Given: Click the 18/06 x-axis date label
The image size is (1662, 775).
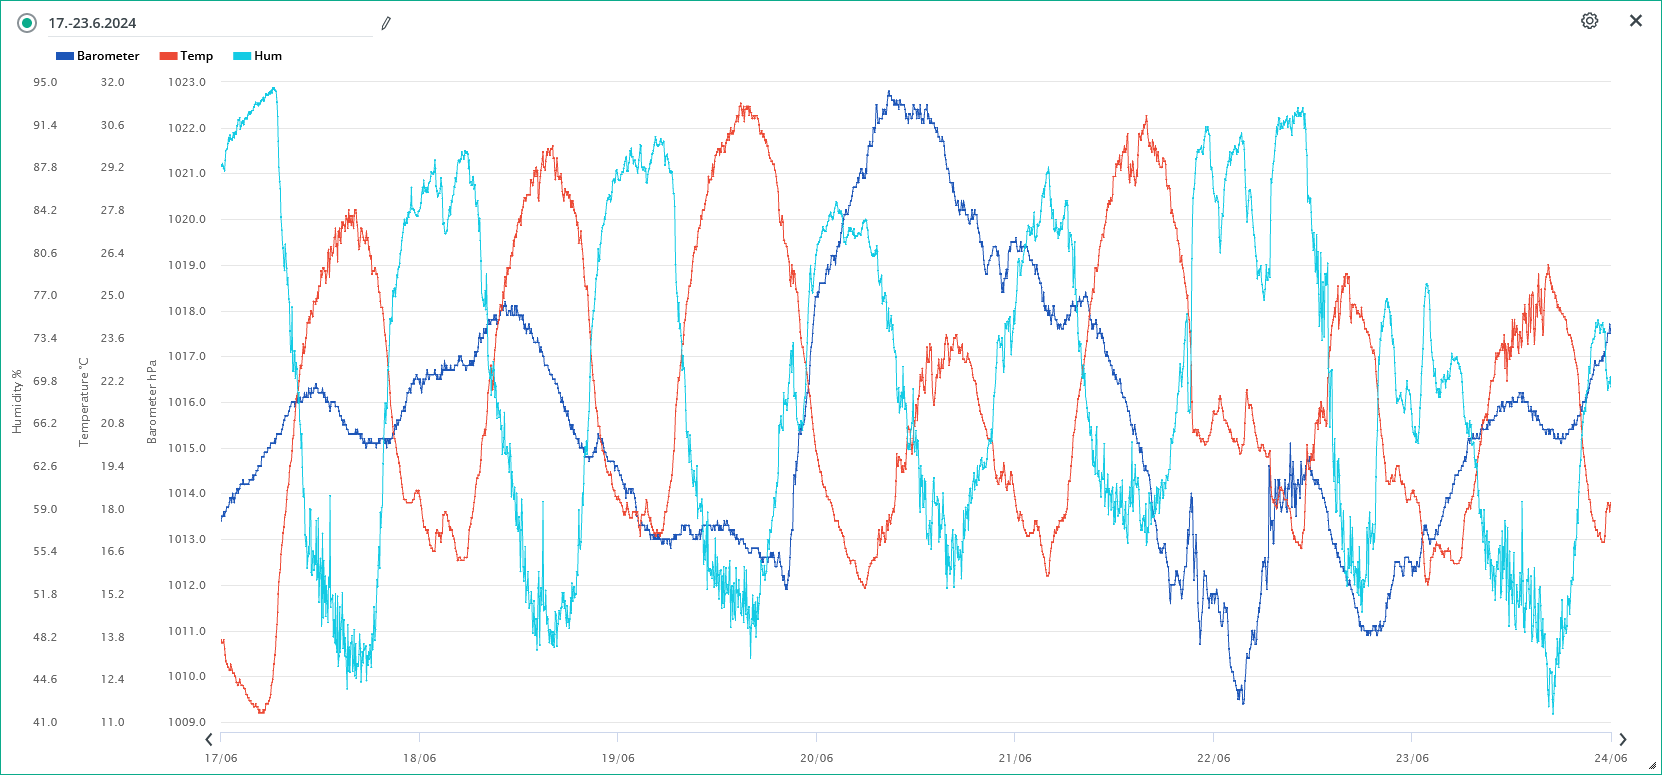Looking at the screenshot, I should coord(419,758).
